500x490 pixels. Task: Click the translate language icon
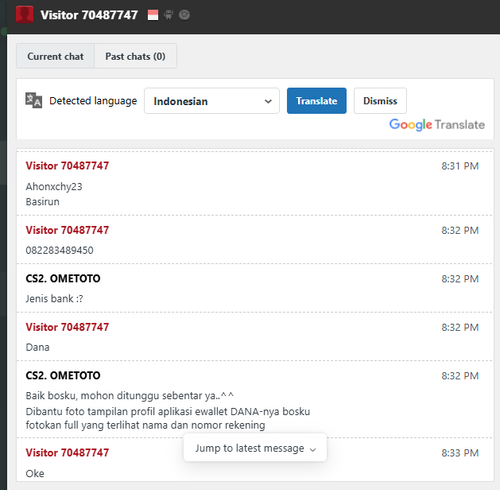[34, 100]
